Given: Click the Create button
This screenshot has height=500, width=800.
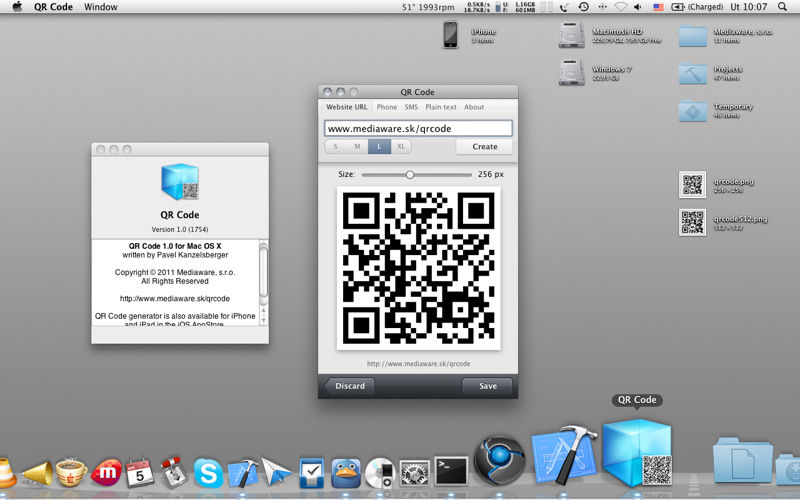Looking at the screenshot, I should click(484, 146).
